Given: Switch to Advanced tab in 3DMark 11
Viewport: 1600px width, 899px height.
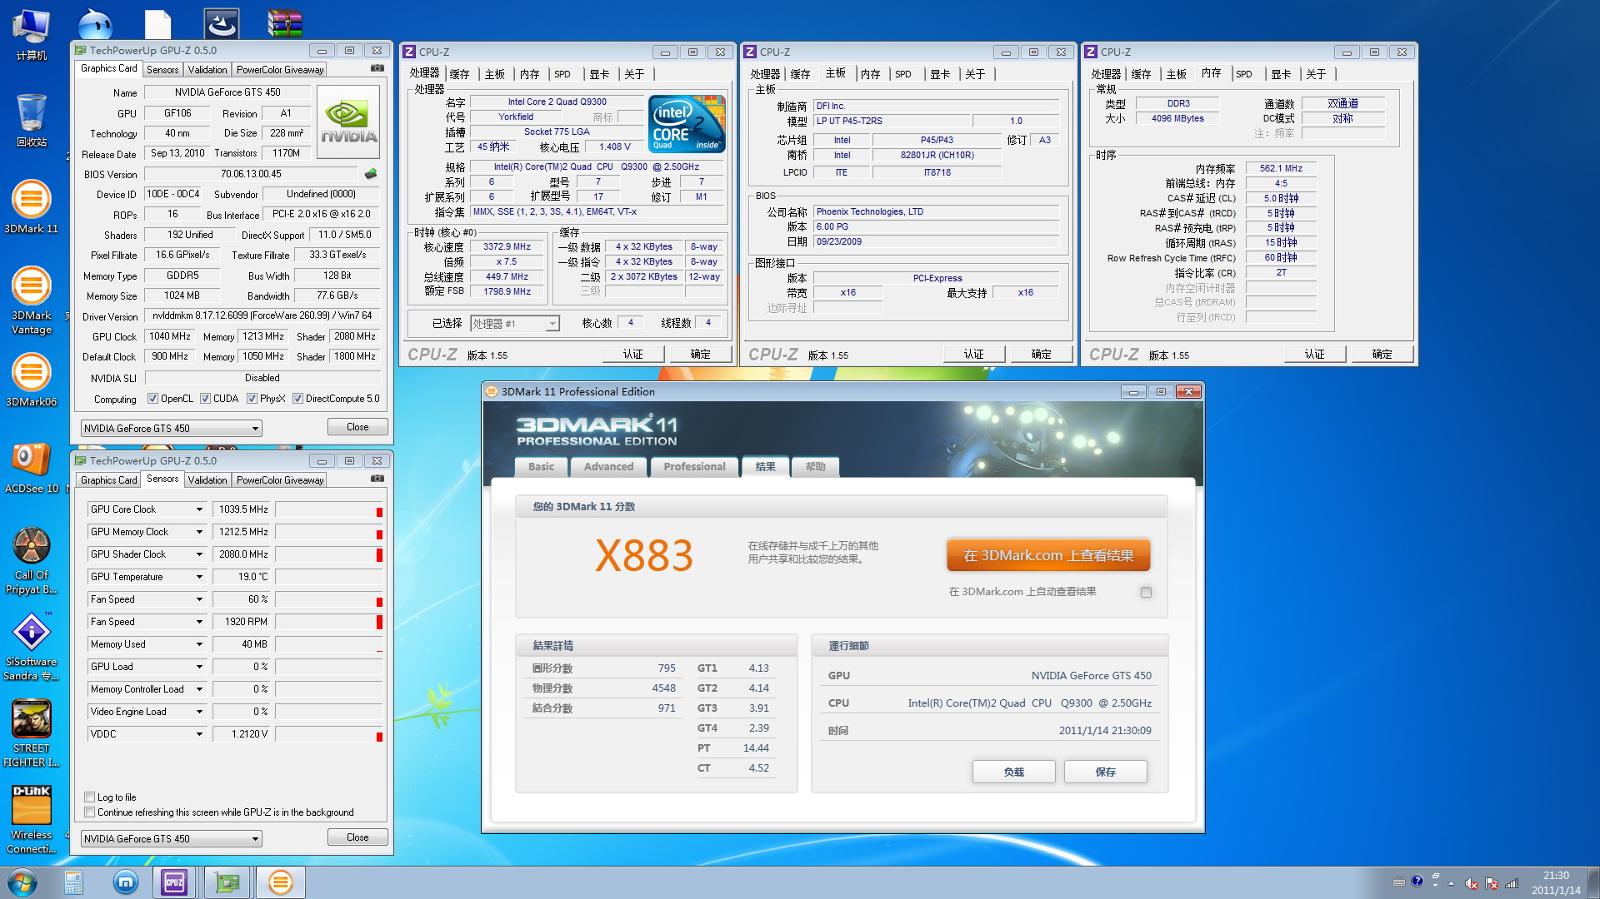Looking at the screenshot, I should point(608,467).
